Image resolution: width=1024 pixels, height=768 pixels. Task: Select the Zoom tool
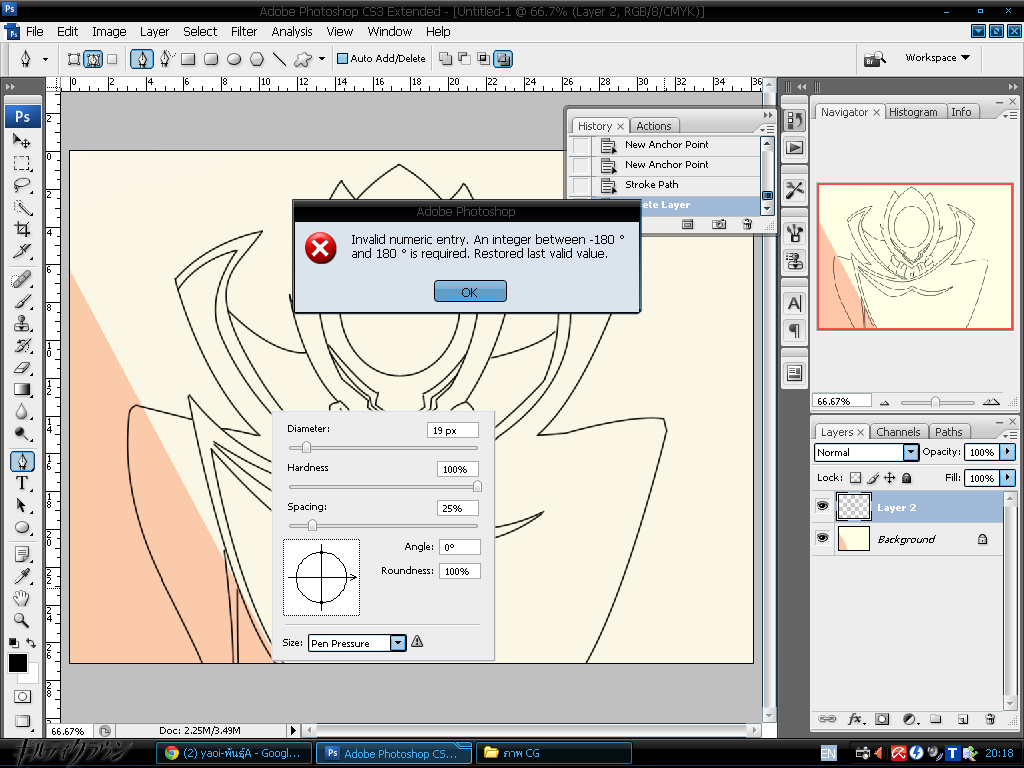(22, 620)
